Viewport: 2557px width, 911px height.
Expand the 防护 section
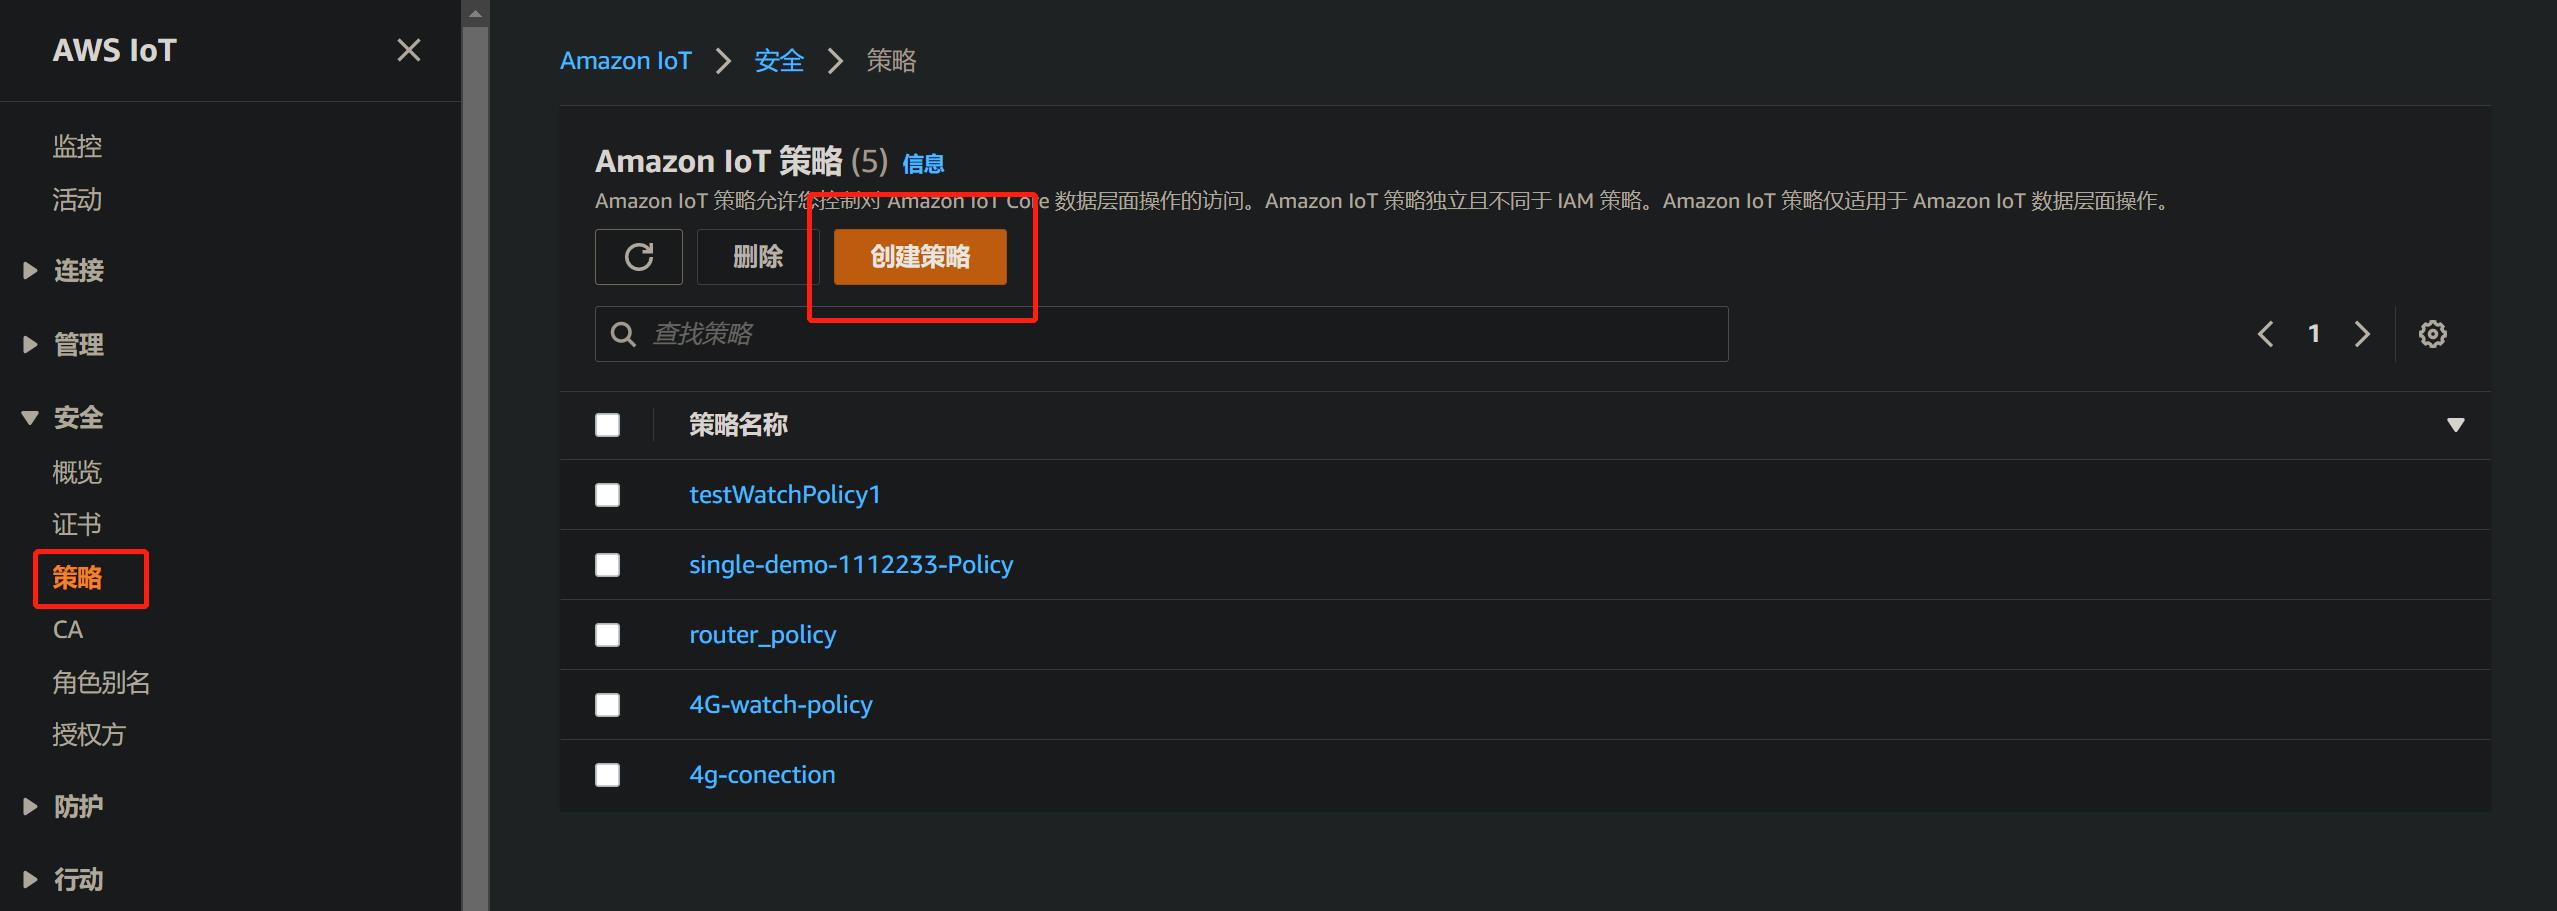30,806
